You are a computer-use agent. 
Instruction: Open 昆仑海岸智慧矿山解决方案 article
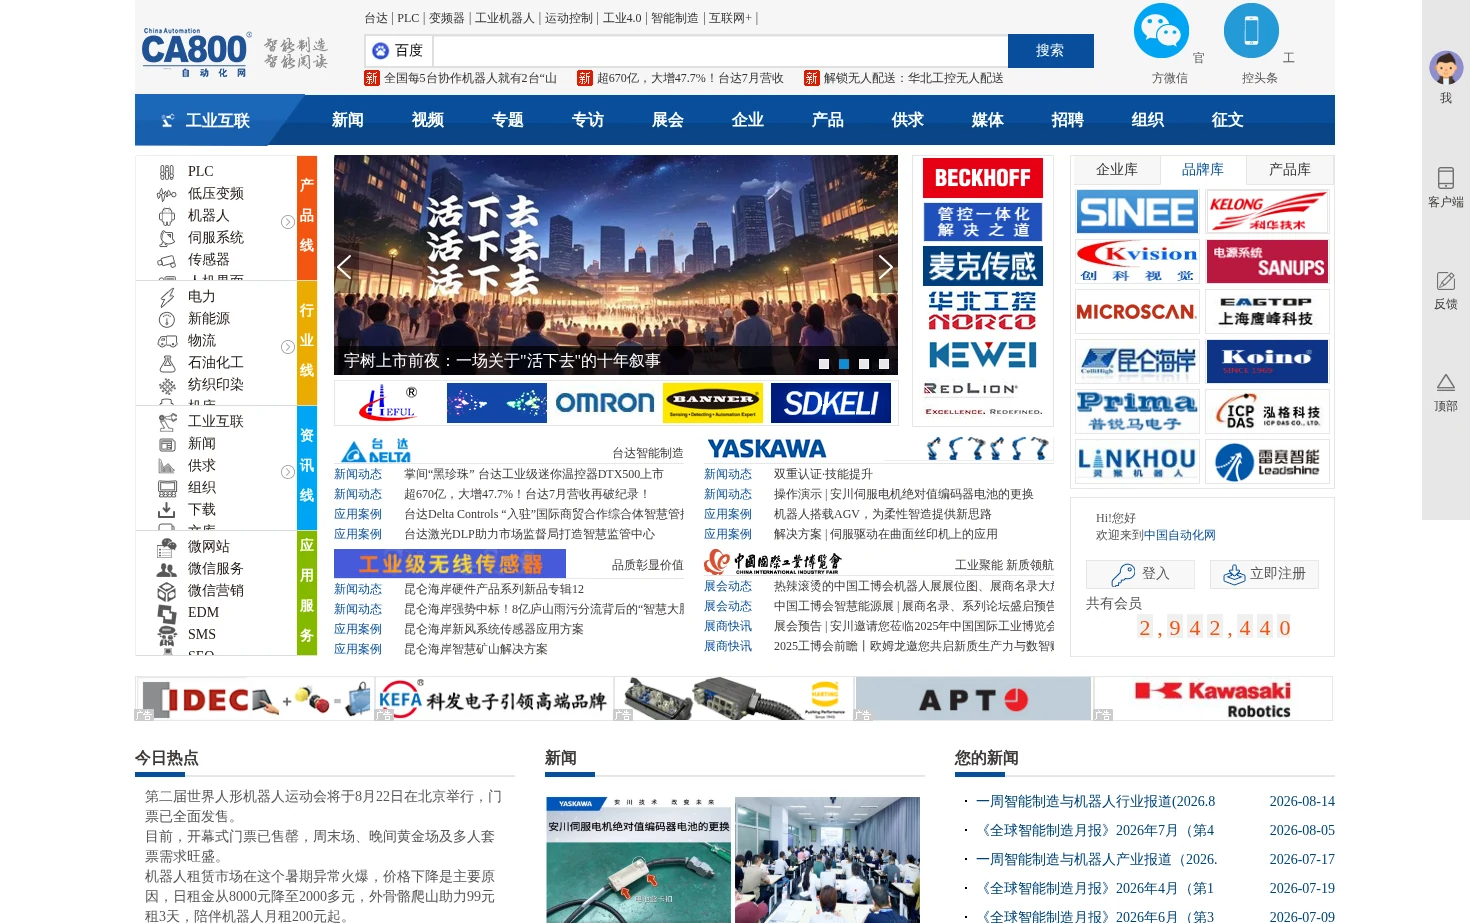pyautogui.click(x=476, y=649)
